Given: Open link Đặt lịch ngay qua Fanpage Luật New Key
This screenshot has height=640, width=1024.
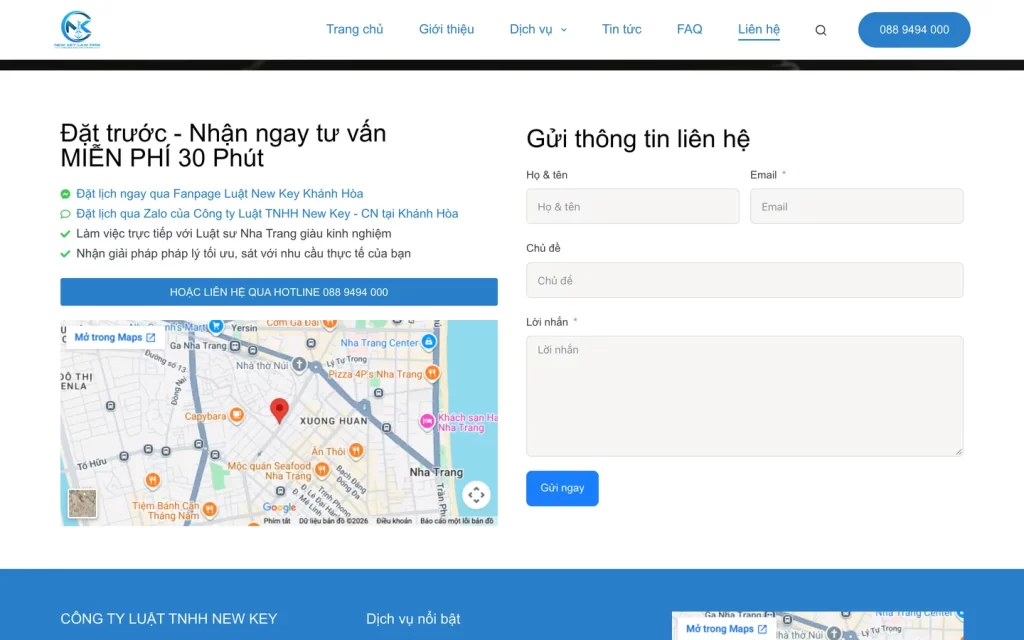Looking at the screenshot, I should click(219, 193).
